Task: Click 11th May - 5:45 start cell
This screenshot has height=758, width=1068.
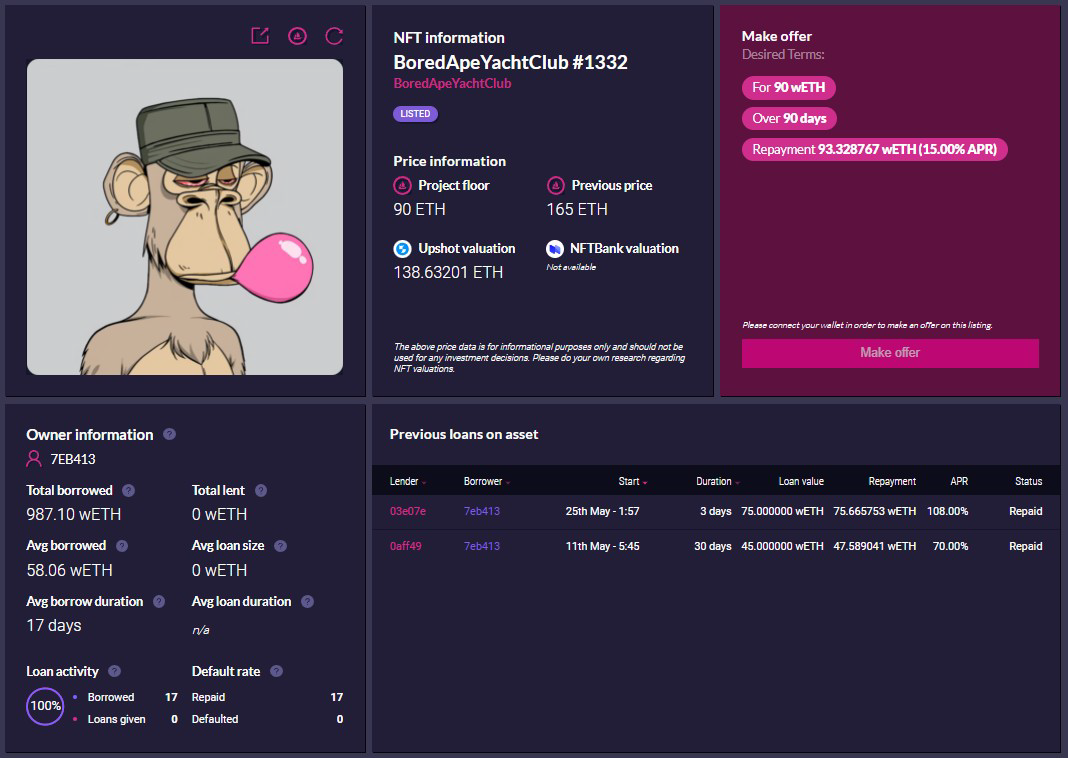Action: tap(602, 546)
